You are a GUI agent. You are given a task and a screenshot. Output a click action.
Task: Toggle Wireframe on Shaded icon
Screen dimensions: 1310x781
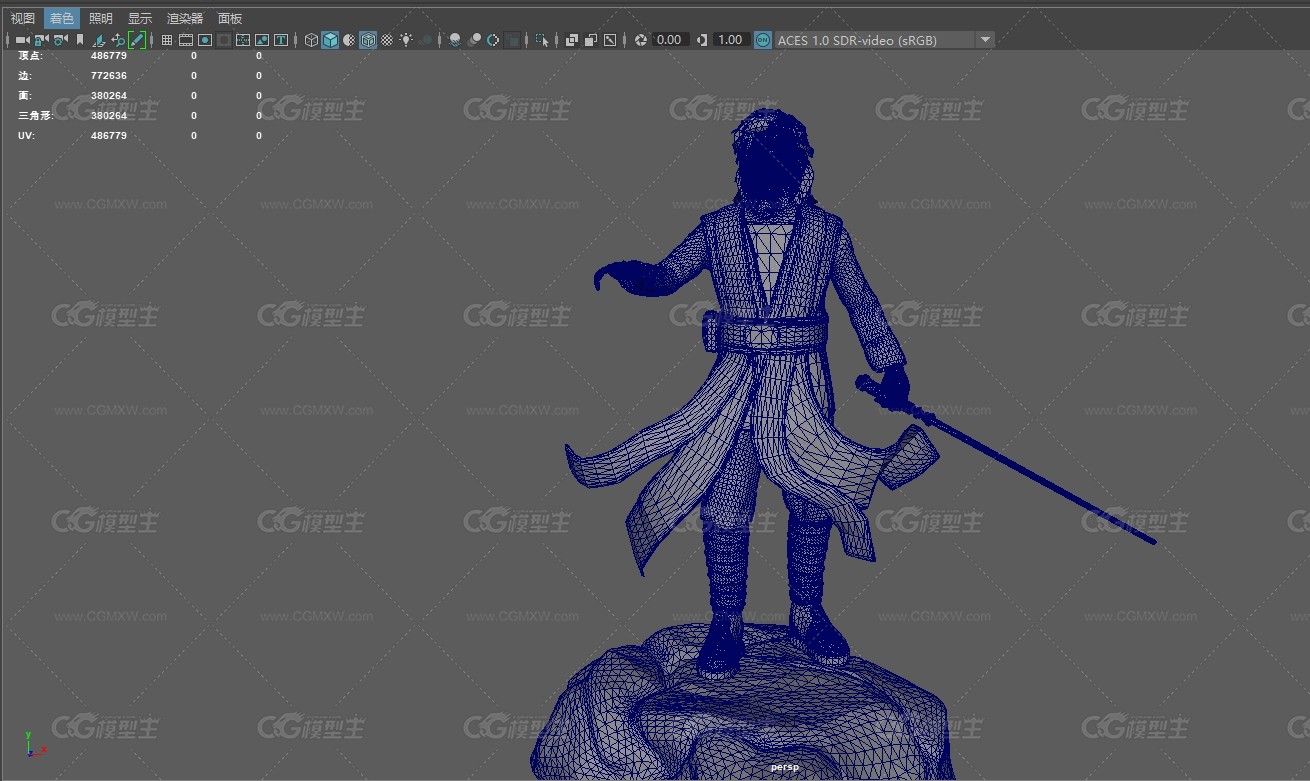pyautogui.click(x=368, y=40)
